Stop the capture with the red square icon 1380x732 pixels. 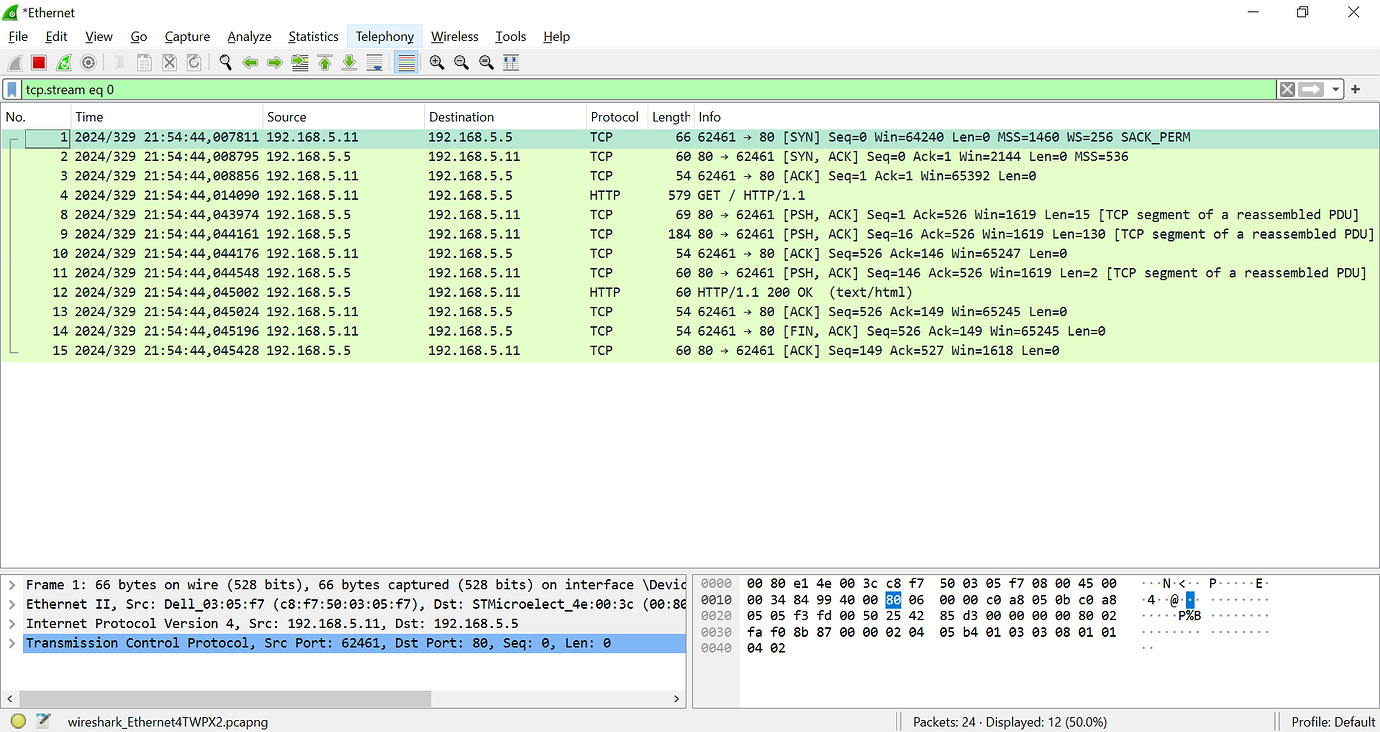tap(39, 62)
